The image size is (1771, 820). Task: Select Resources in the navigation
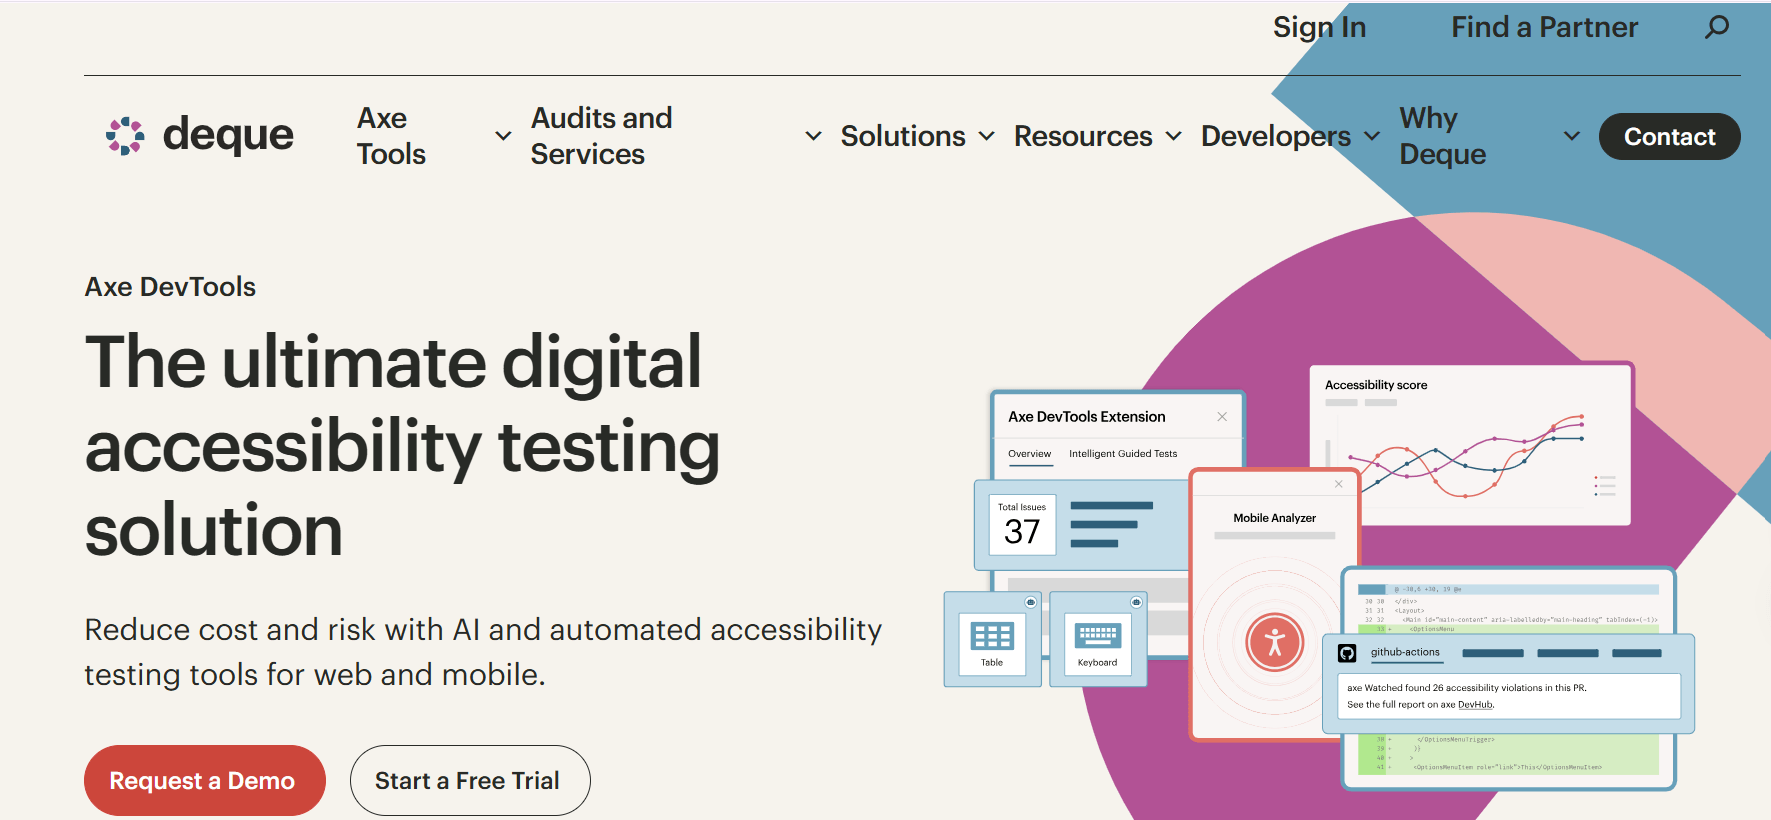coord(1083,136)
